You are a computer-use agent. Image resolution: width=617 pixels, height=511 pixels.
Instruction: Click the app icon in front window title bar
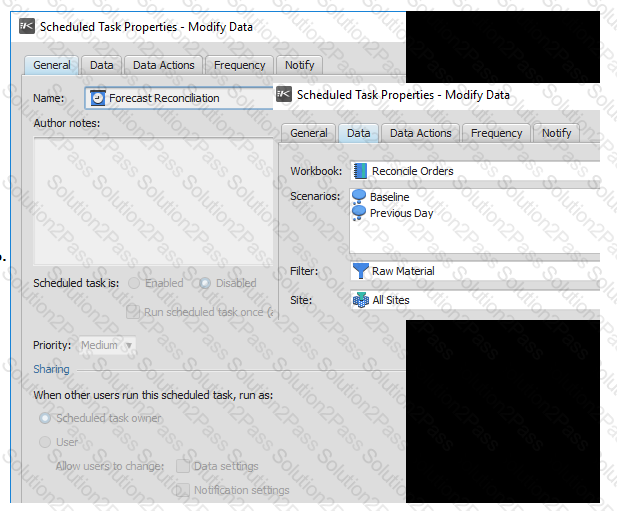[x=284, y=95]
